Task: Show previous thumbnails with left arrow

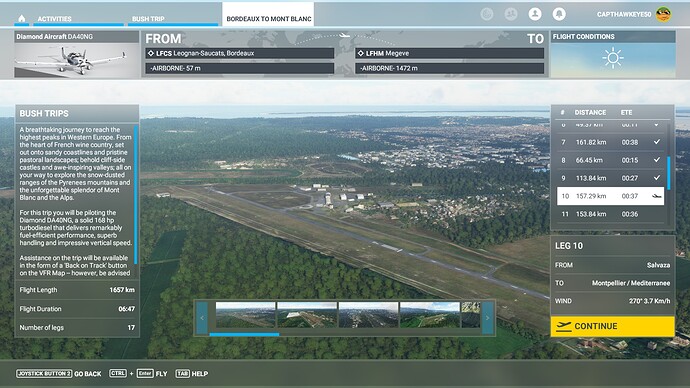Action: coord(202,318)
